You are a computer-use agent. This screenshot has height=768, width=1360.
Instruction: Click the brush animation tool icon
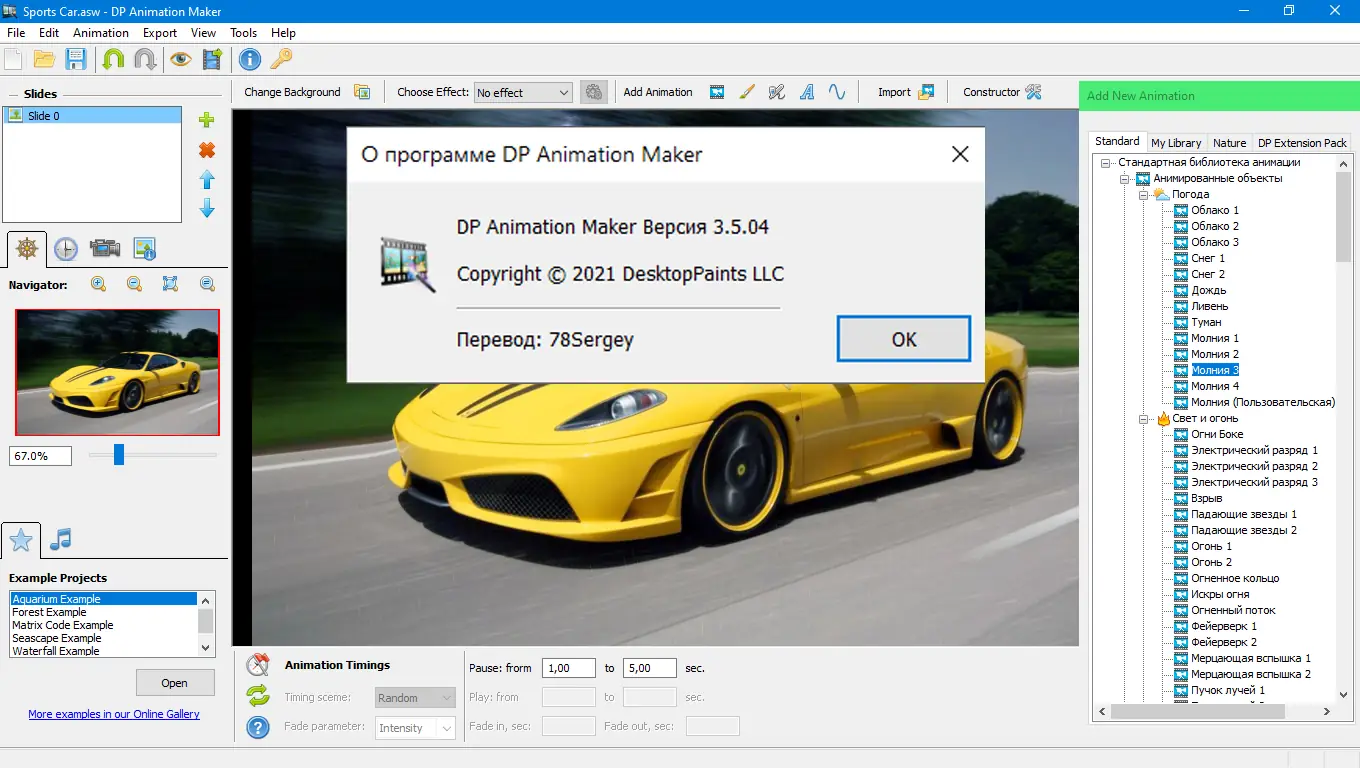coord(747,92)
